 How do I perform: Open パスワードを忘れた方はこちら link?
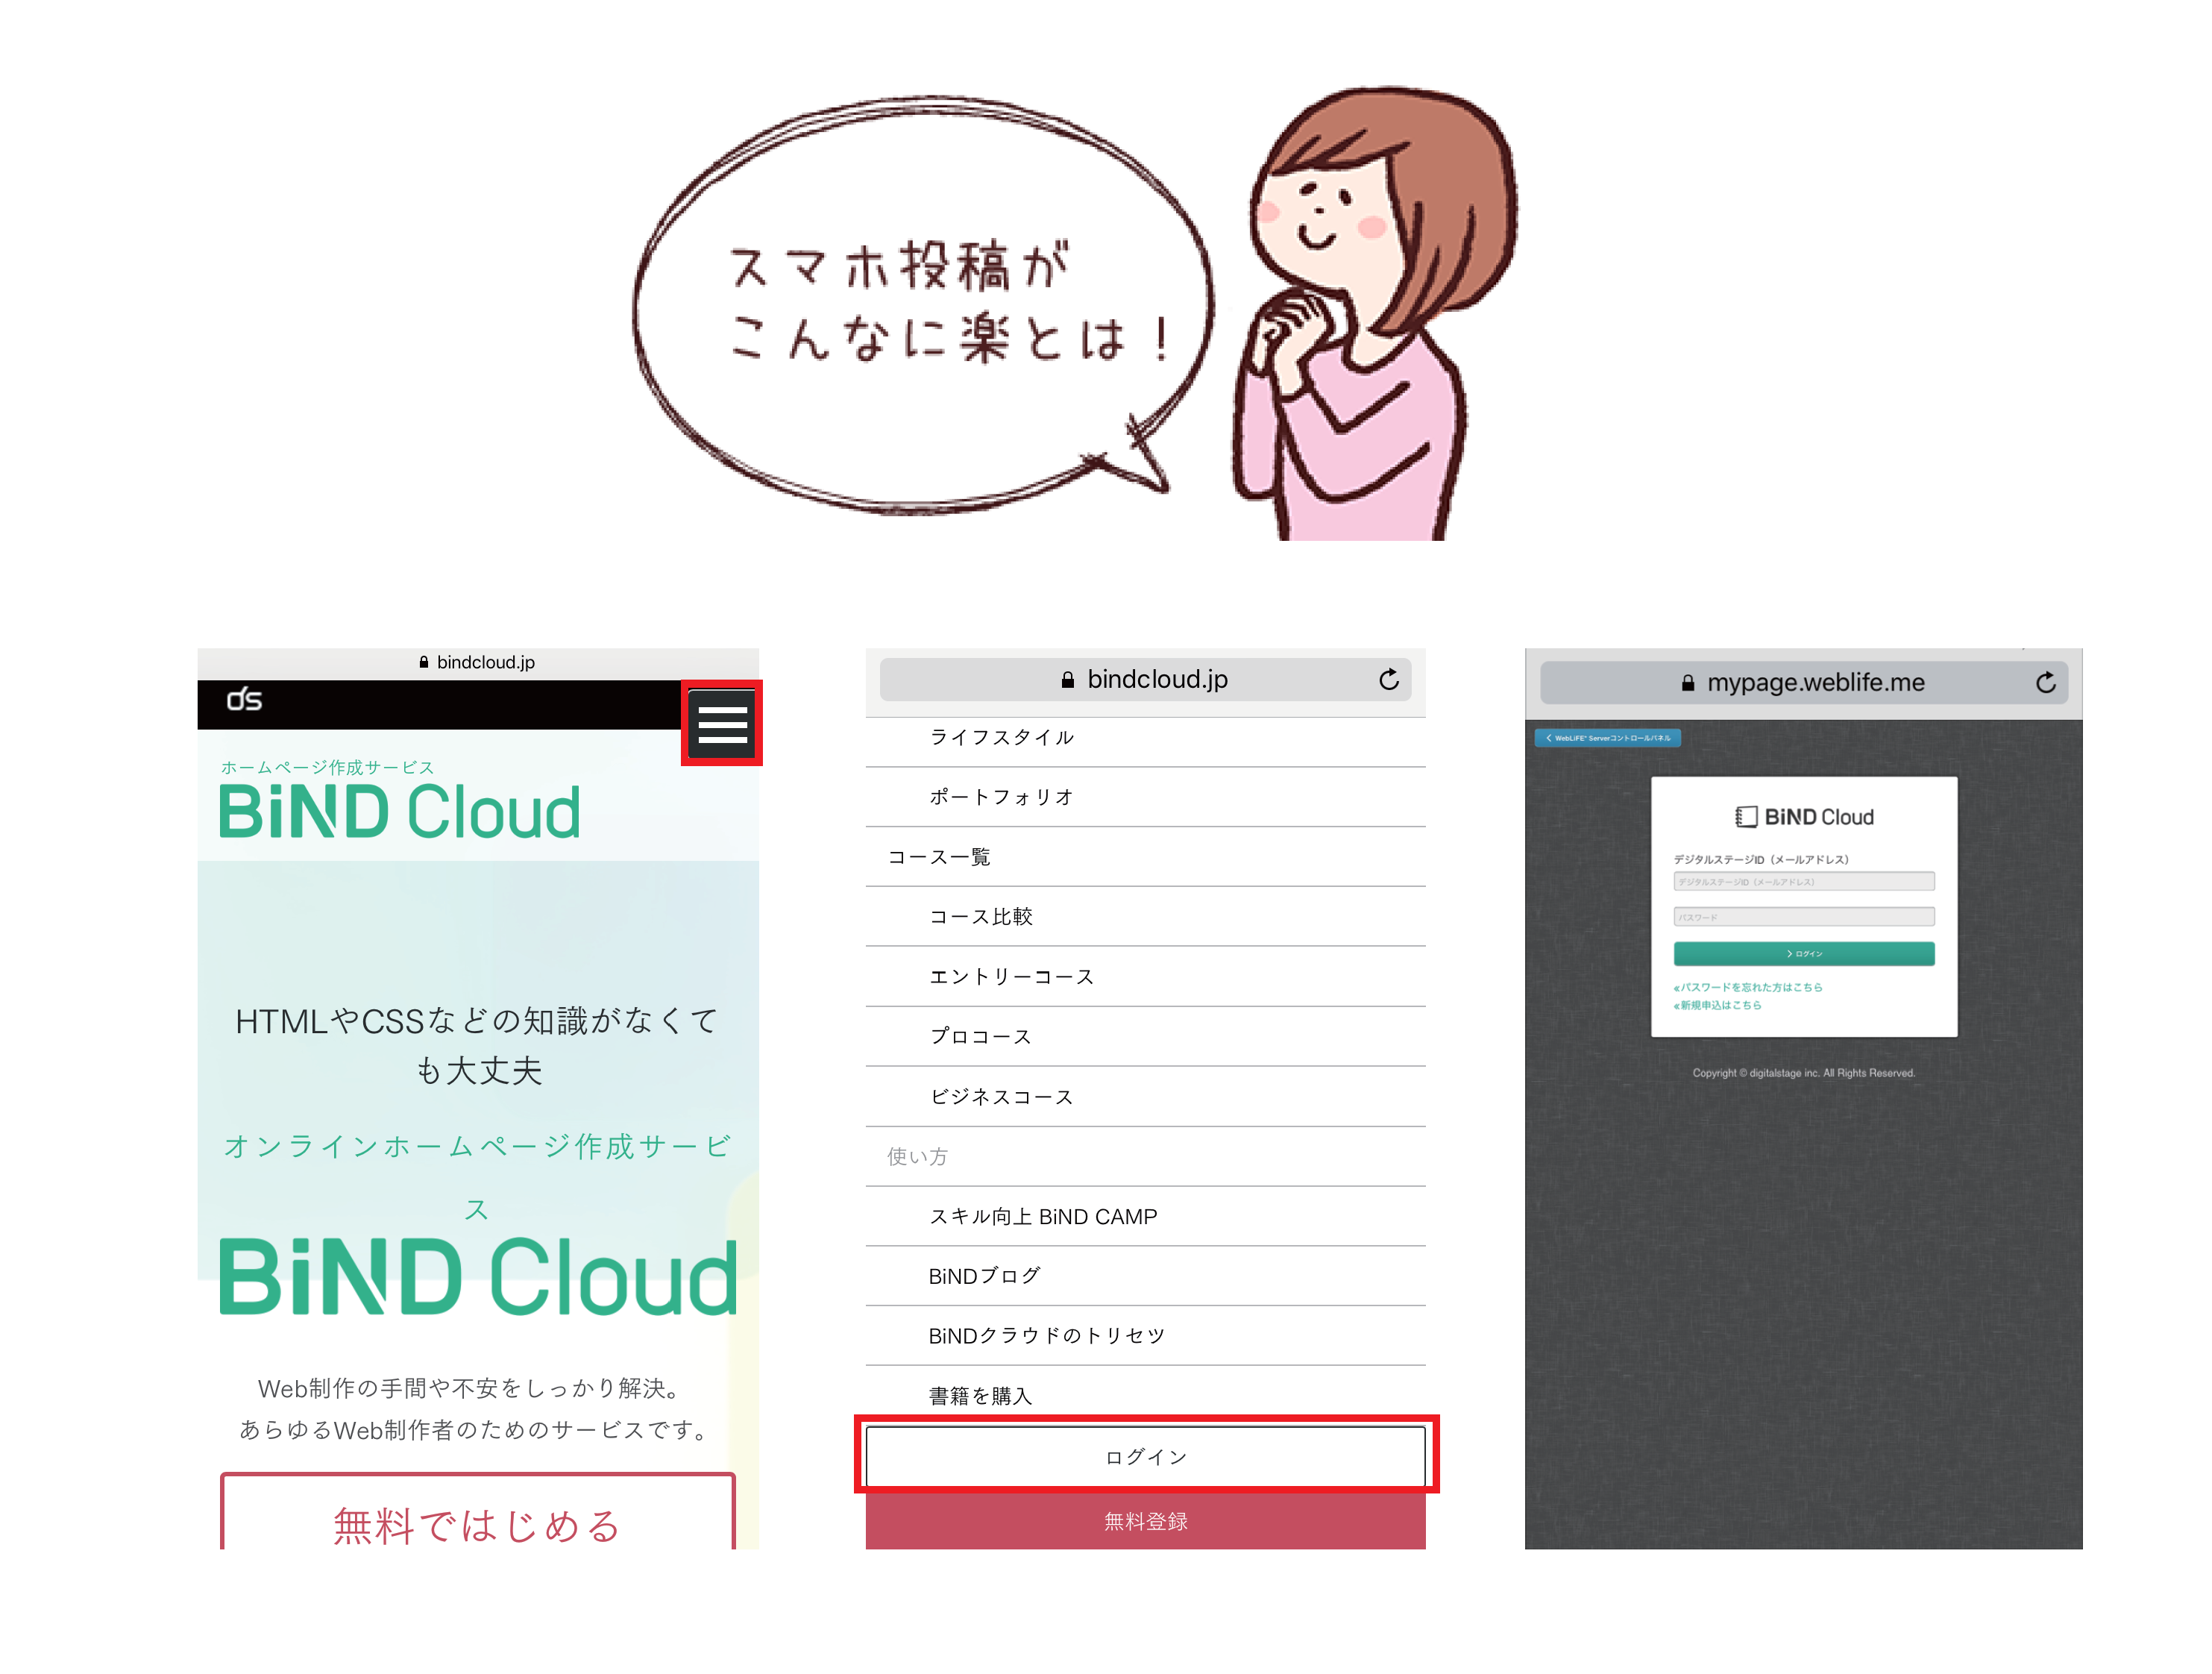(x=1748, y=987)
